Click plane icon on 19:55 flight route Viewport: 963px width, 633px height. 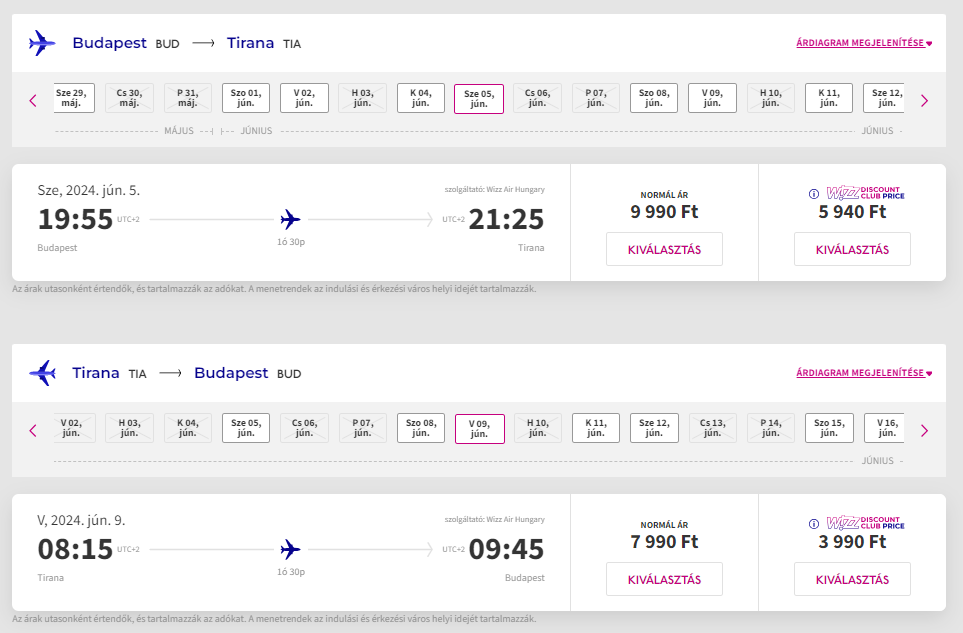[x=291, y=219]
